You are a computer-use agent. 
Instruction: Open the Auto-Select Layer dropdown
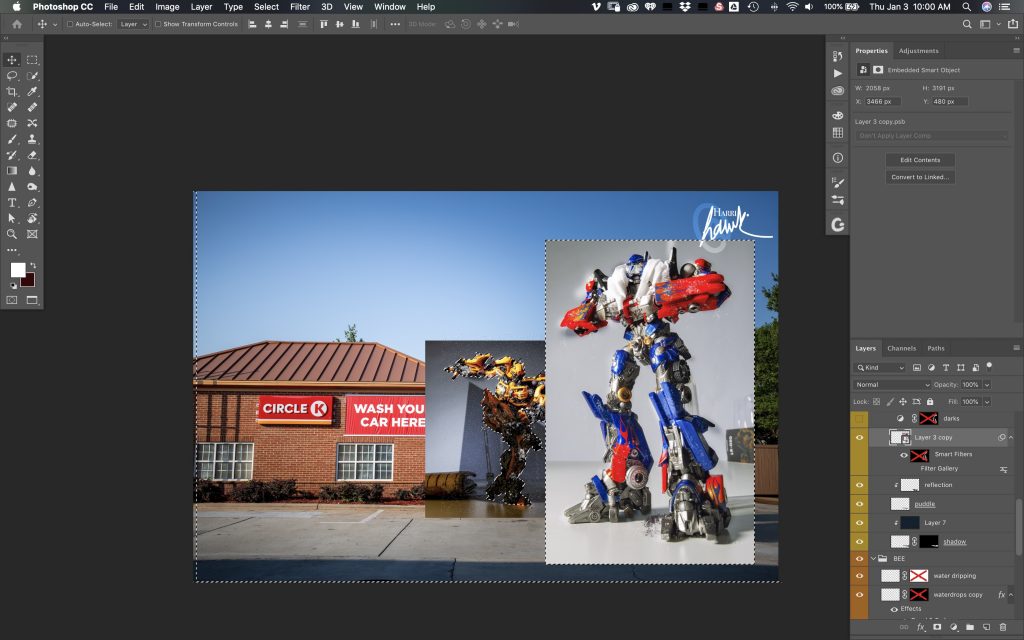pyautogui.click(x=133, y=24)
